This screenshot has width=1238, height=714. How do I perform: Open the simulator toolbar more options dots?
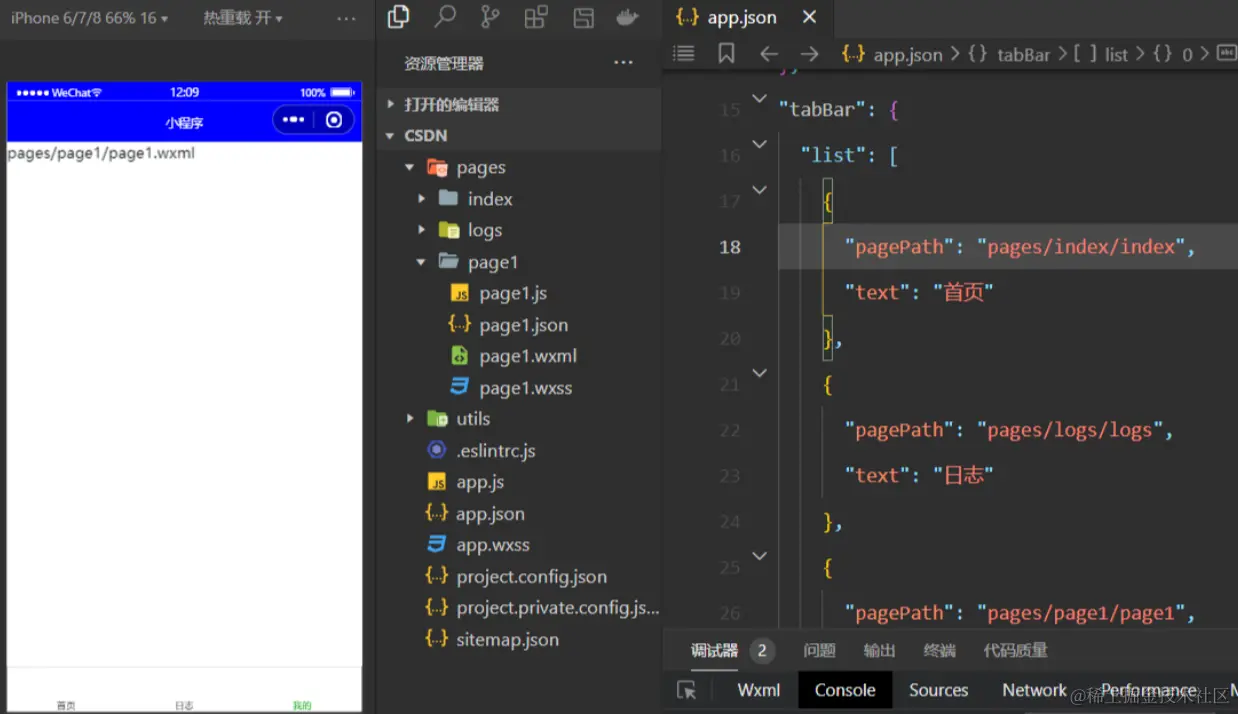(346, 18)
